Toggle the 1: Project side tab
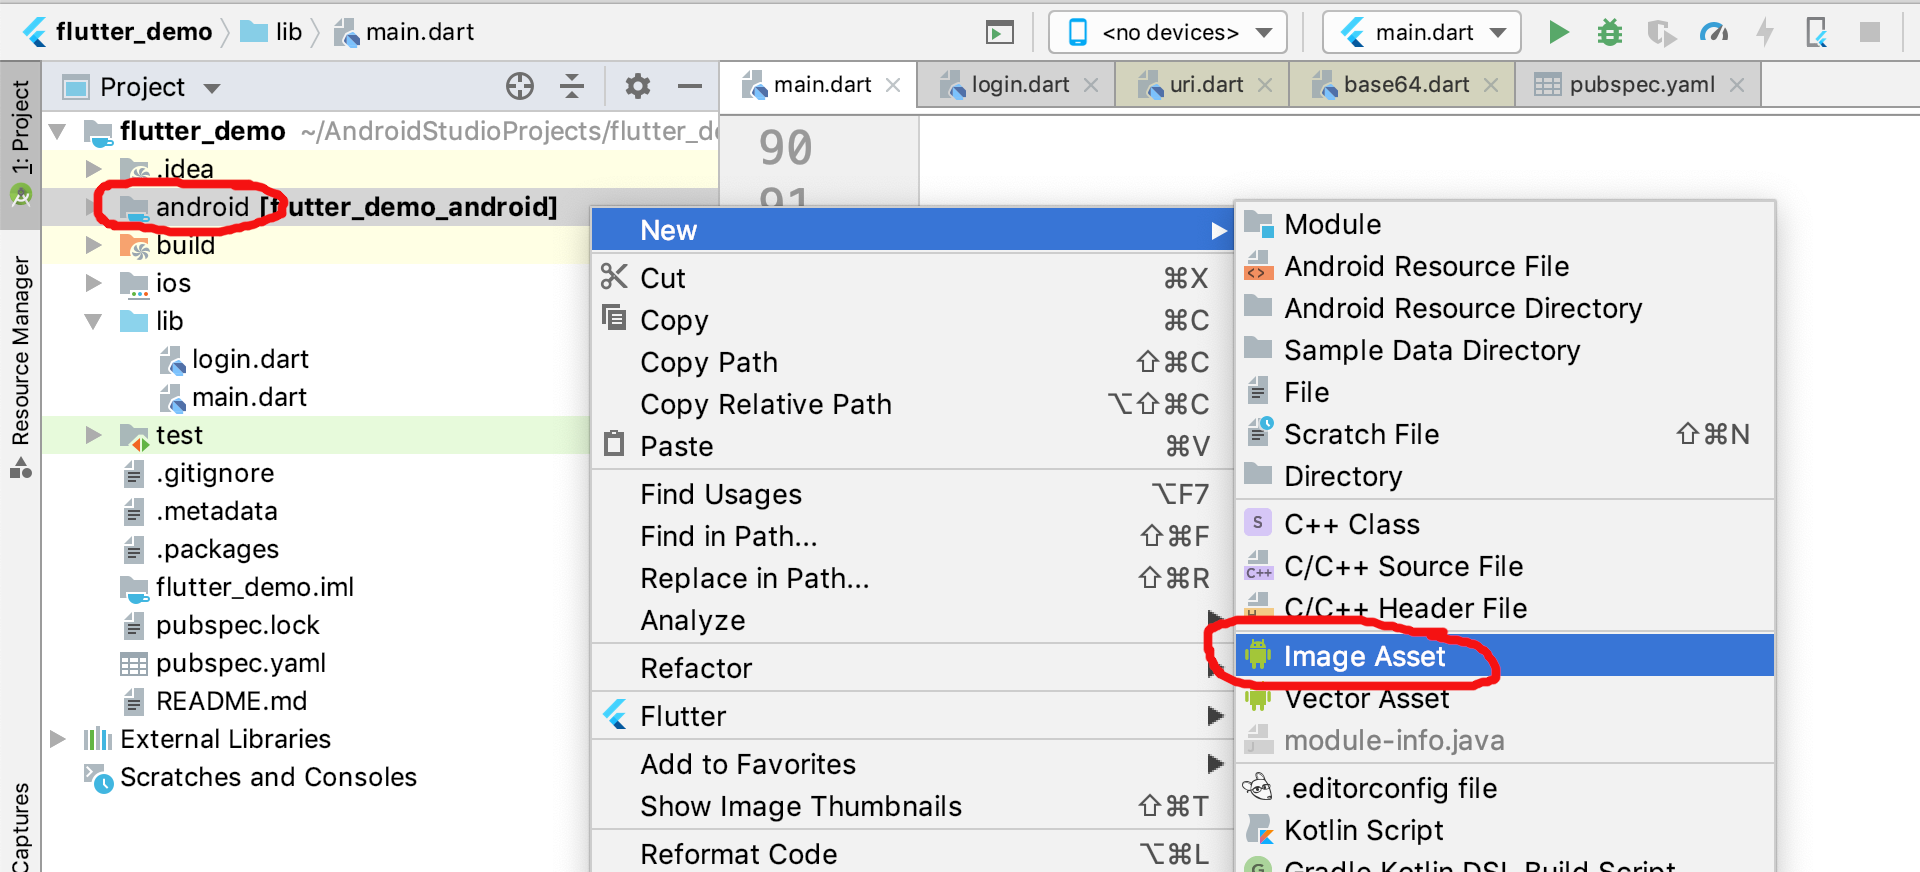 point(20,144)
